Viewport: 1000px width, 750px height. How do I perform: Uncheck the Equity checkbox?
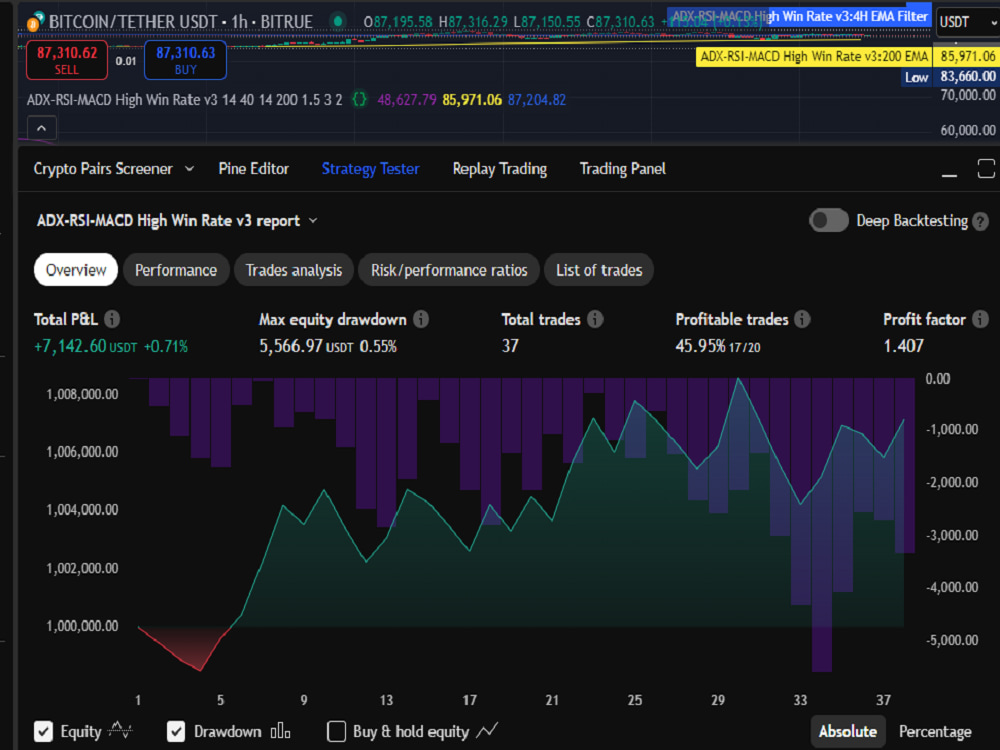(x=43, y=732)
